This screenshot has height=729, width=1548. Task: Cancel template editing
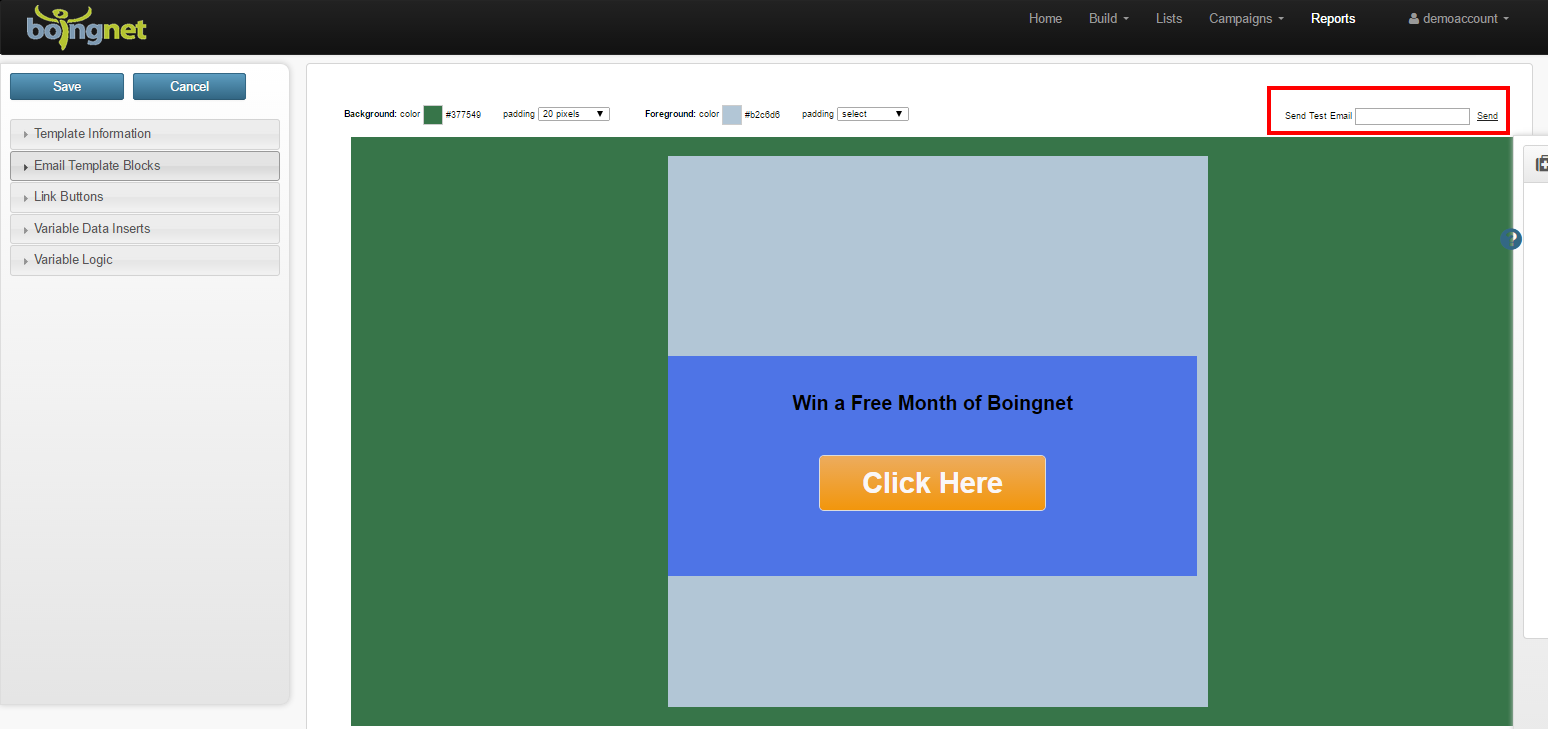pyautogui.click(x=189, y=87)
